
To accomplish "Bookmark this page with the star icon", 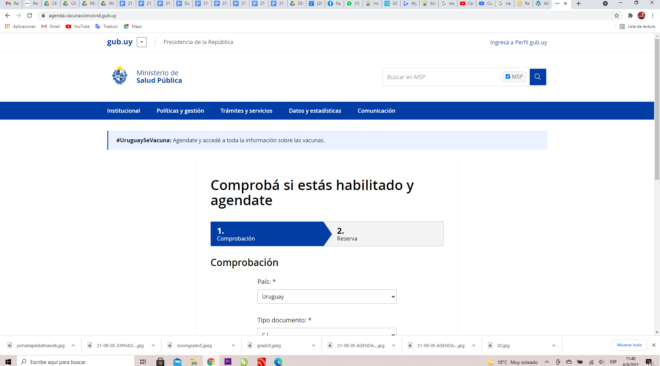I will (617, 16).
